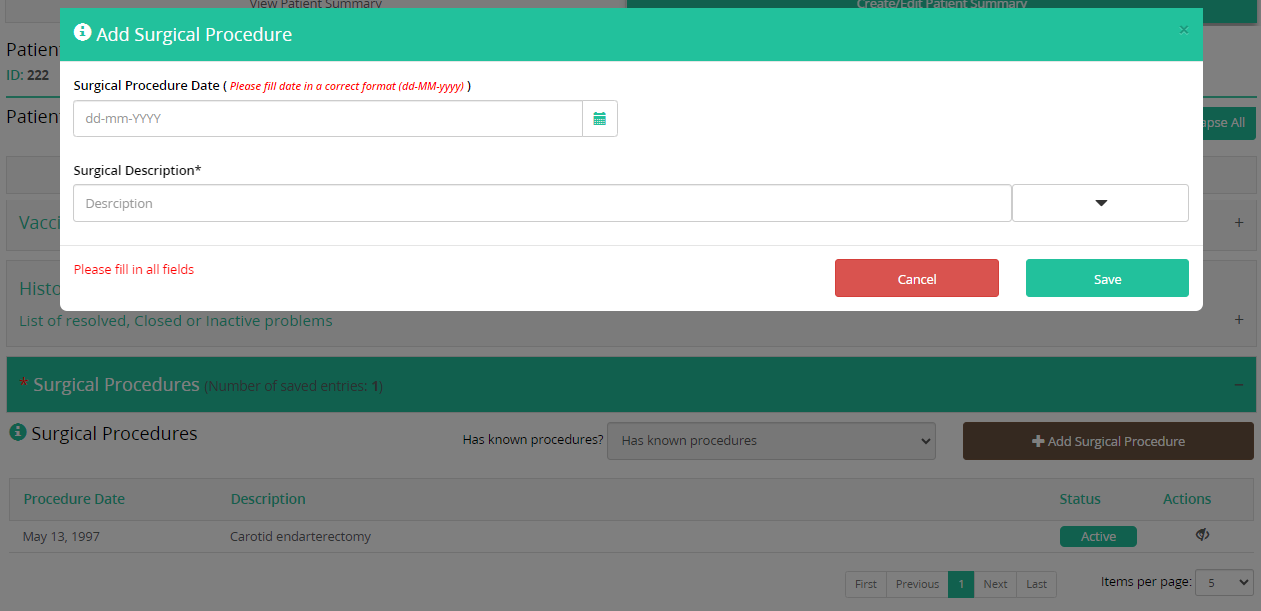Change the Items per page selector
This screenshot has width=1261, height=611.
[x=1226, y=582]
